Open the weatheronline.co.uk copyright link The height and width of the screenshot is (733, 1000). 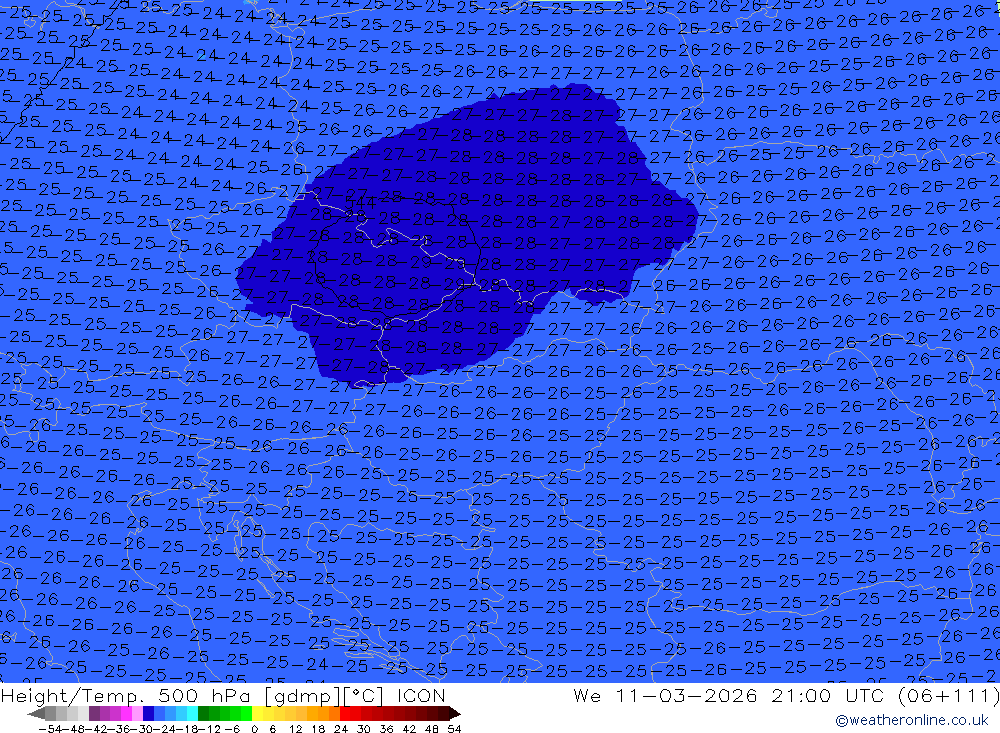911,720
